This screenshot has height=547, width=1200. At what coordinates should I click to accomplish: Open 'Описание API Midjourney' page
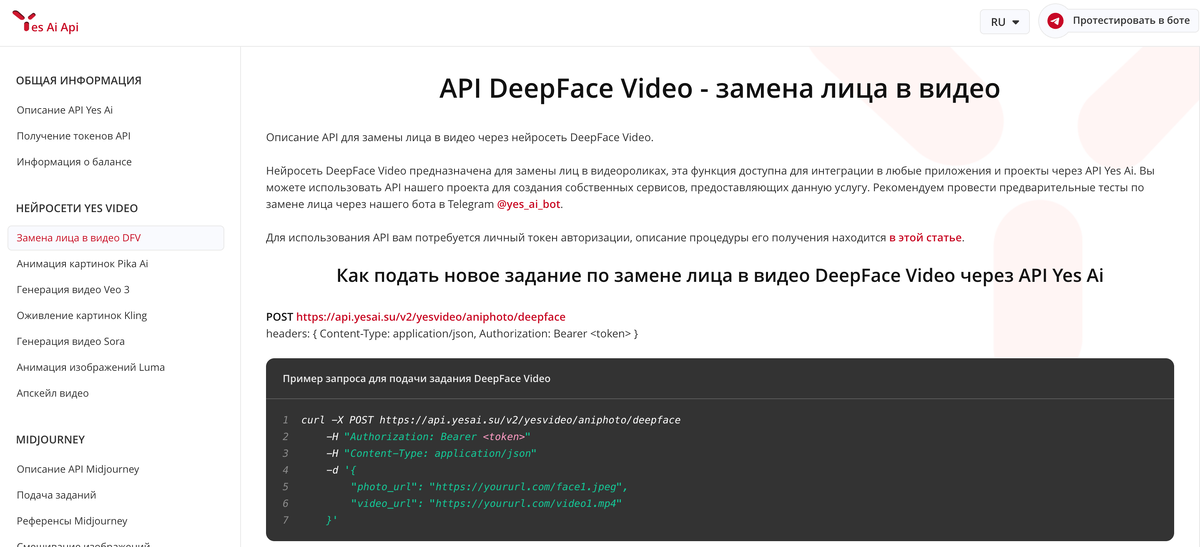pos(78,470)
